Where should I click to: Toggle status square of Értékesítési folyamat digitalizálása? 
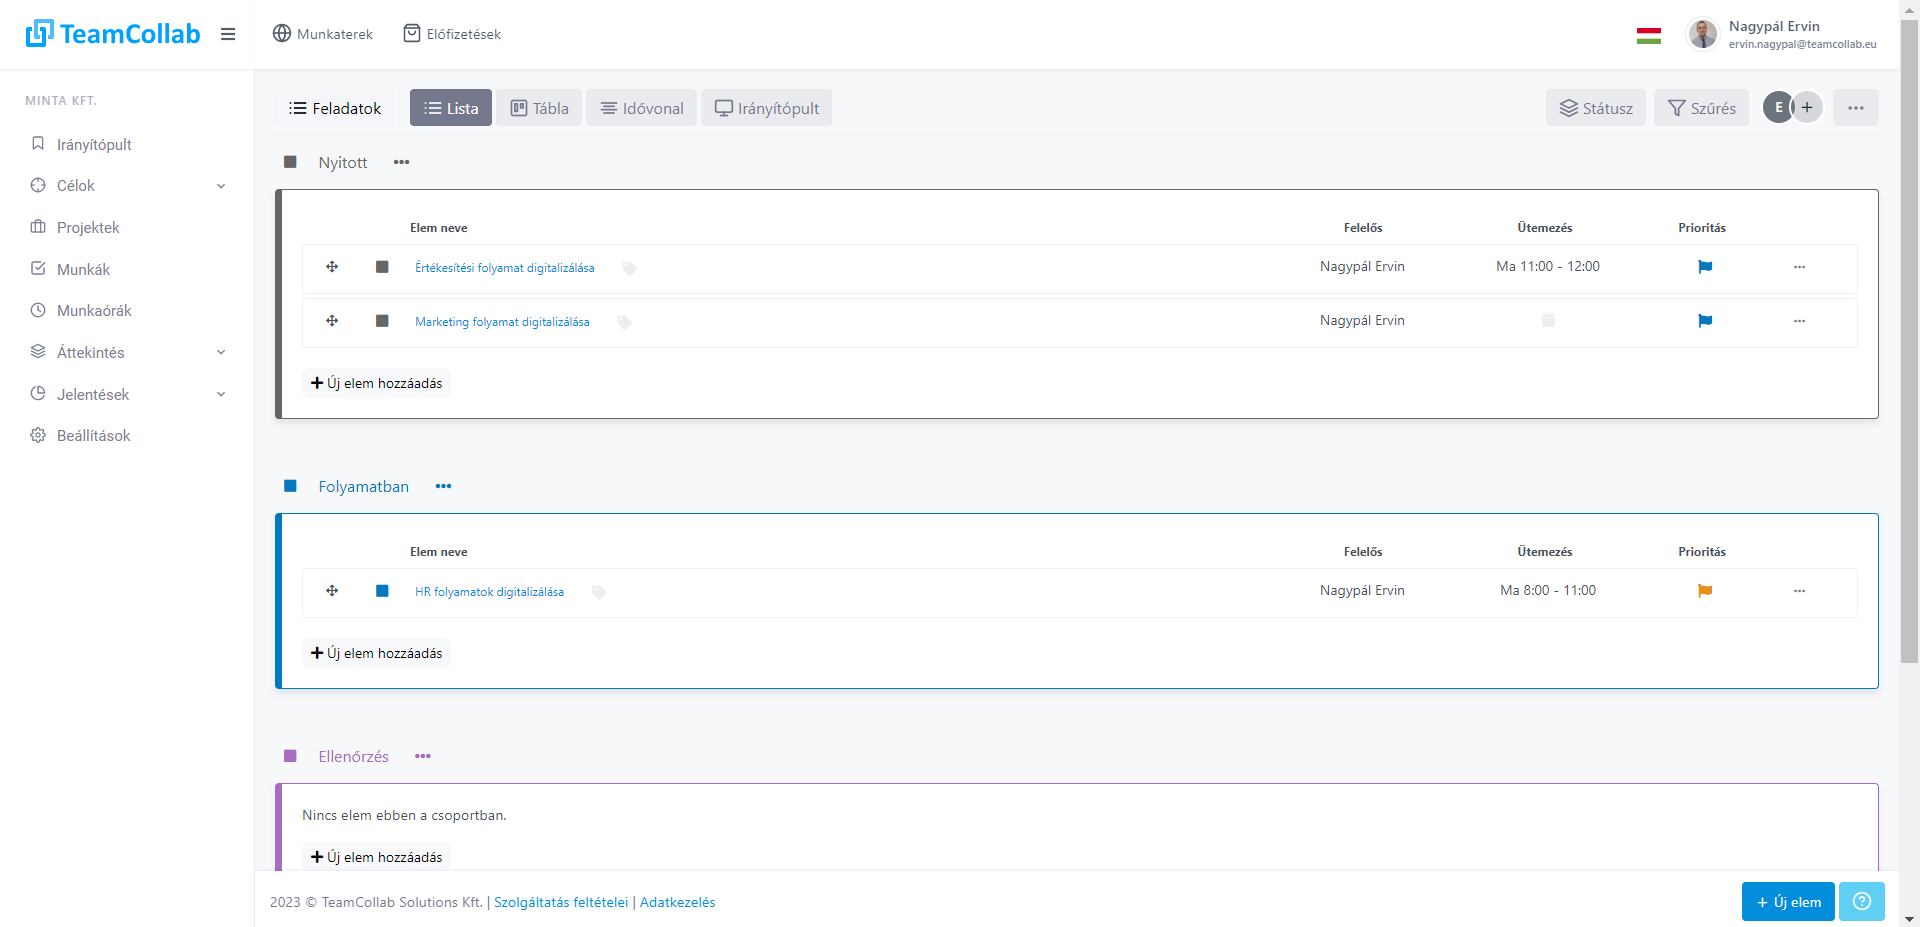(x=382, y=267)
